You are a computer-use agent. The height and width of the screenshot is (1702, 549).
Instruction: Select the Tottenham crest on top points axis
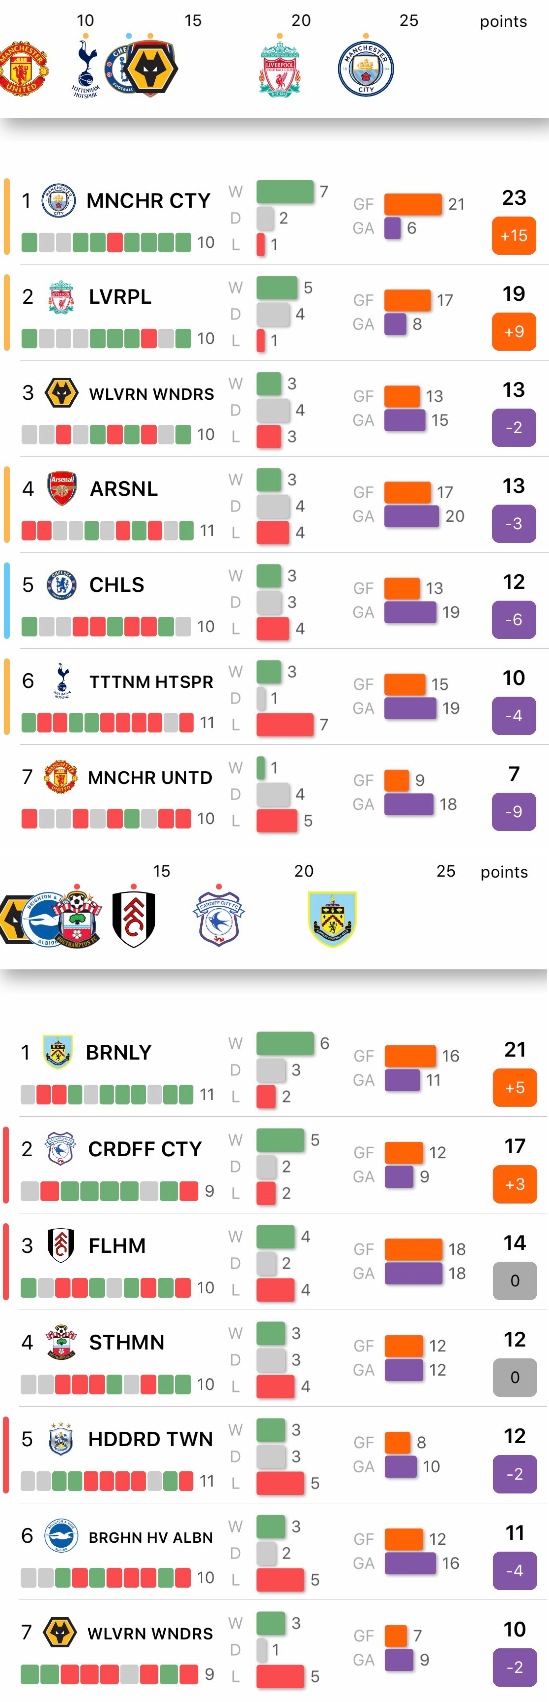pos(86,68)
